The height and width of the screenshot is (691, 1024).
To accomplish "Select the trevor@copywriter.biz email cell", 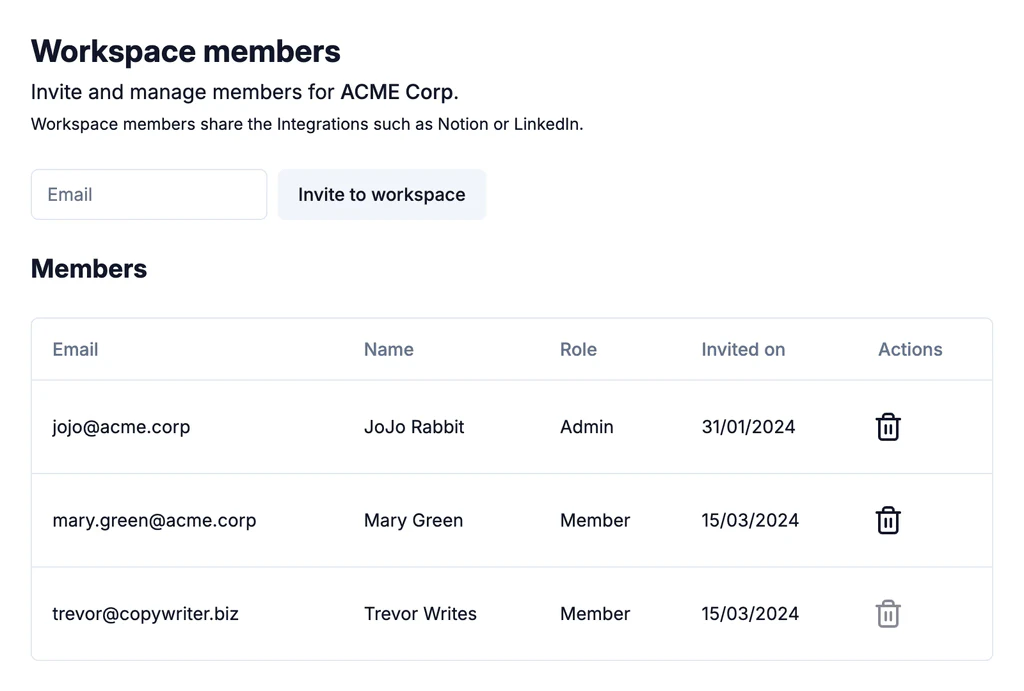I will pos(145,614).
